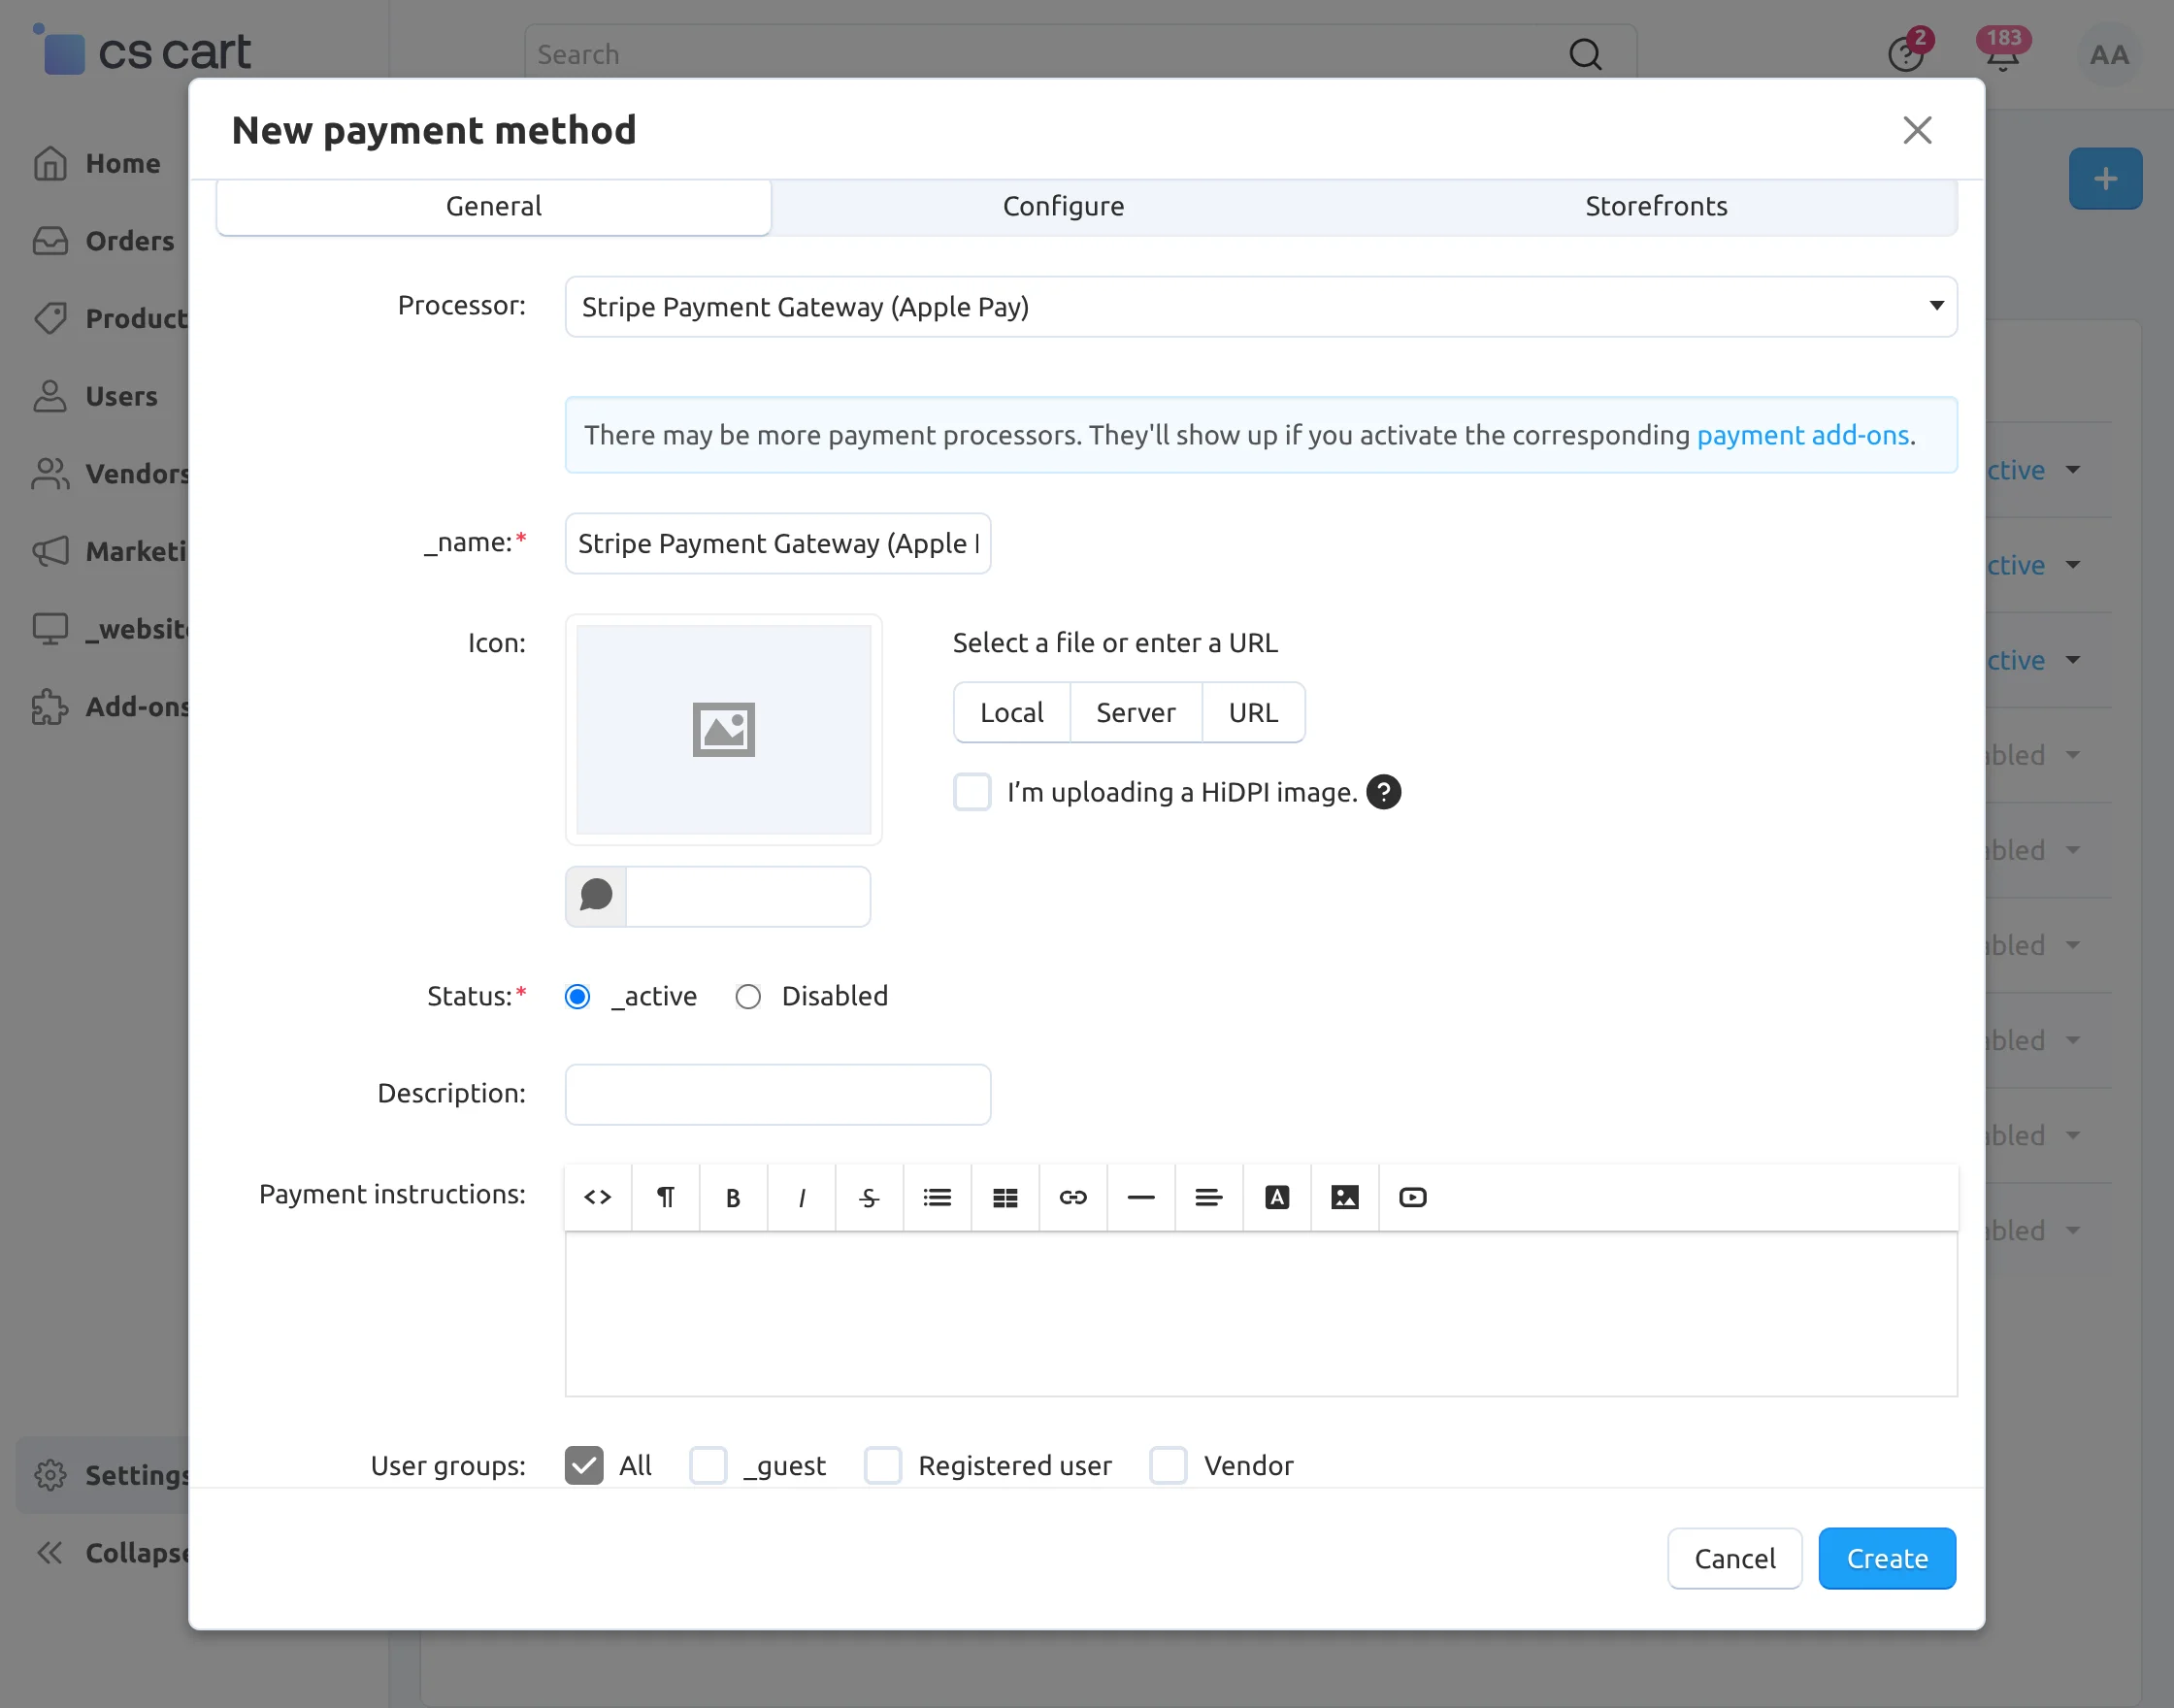
Task: Insert a horizontal rule line
Action: tap(1141, 1197)
